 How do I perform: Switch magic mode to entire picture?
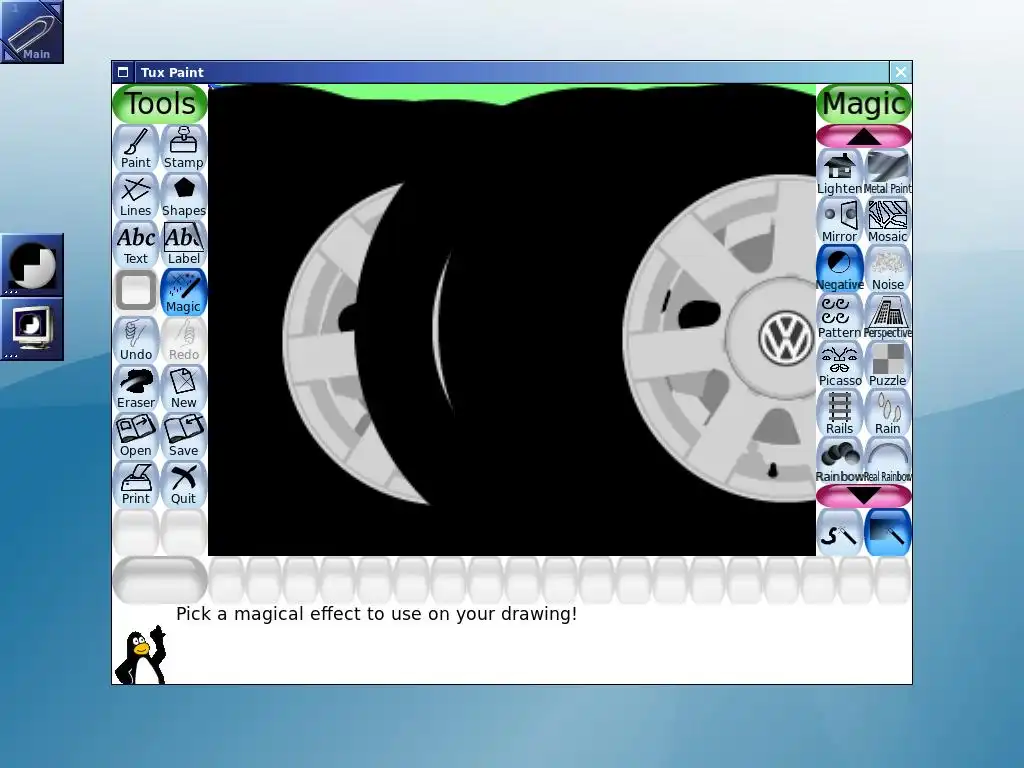pos(888,533)
